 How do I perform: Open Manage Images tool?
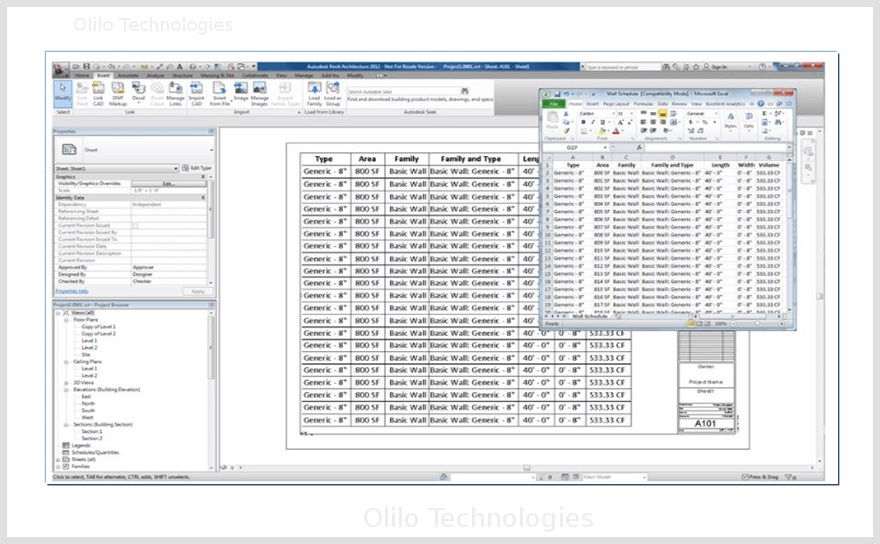coord(259,93)
